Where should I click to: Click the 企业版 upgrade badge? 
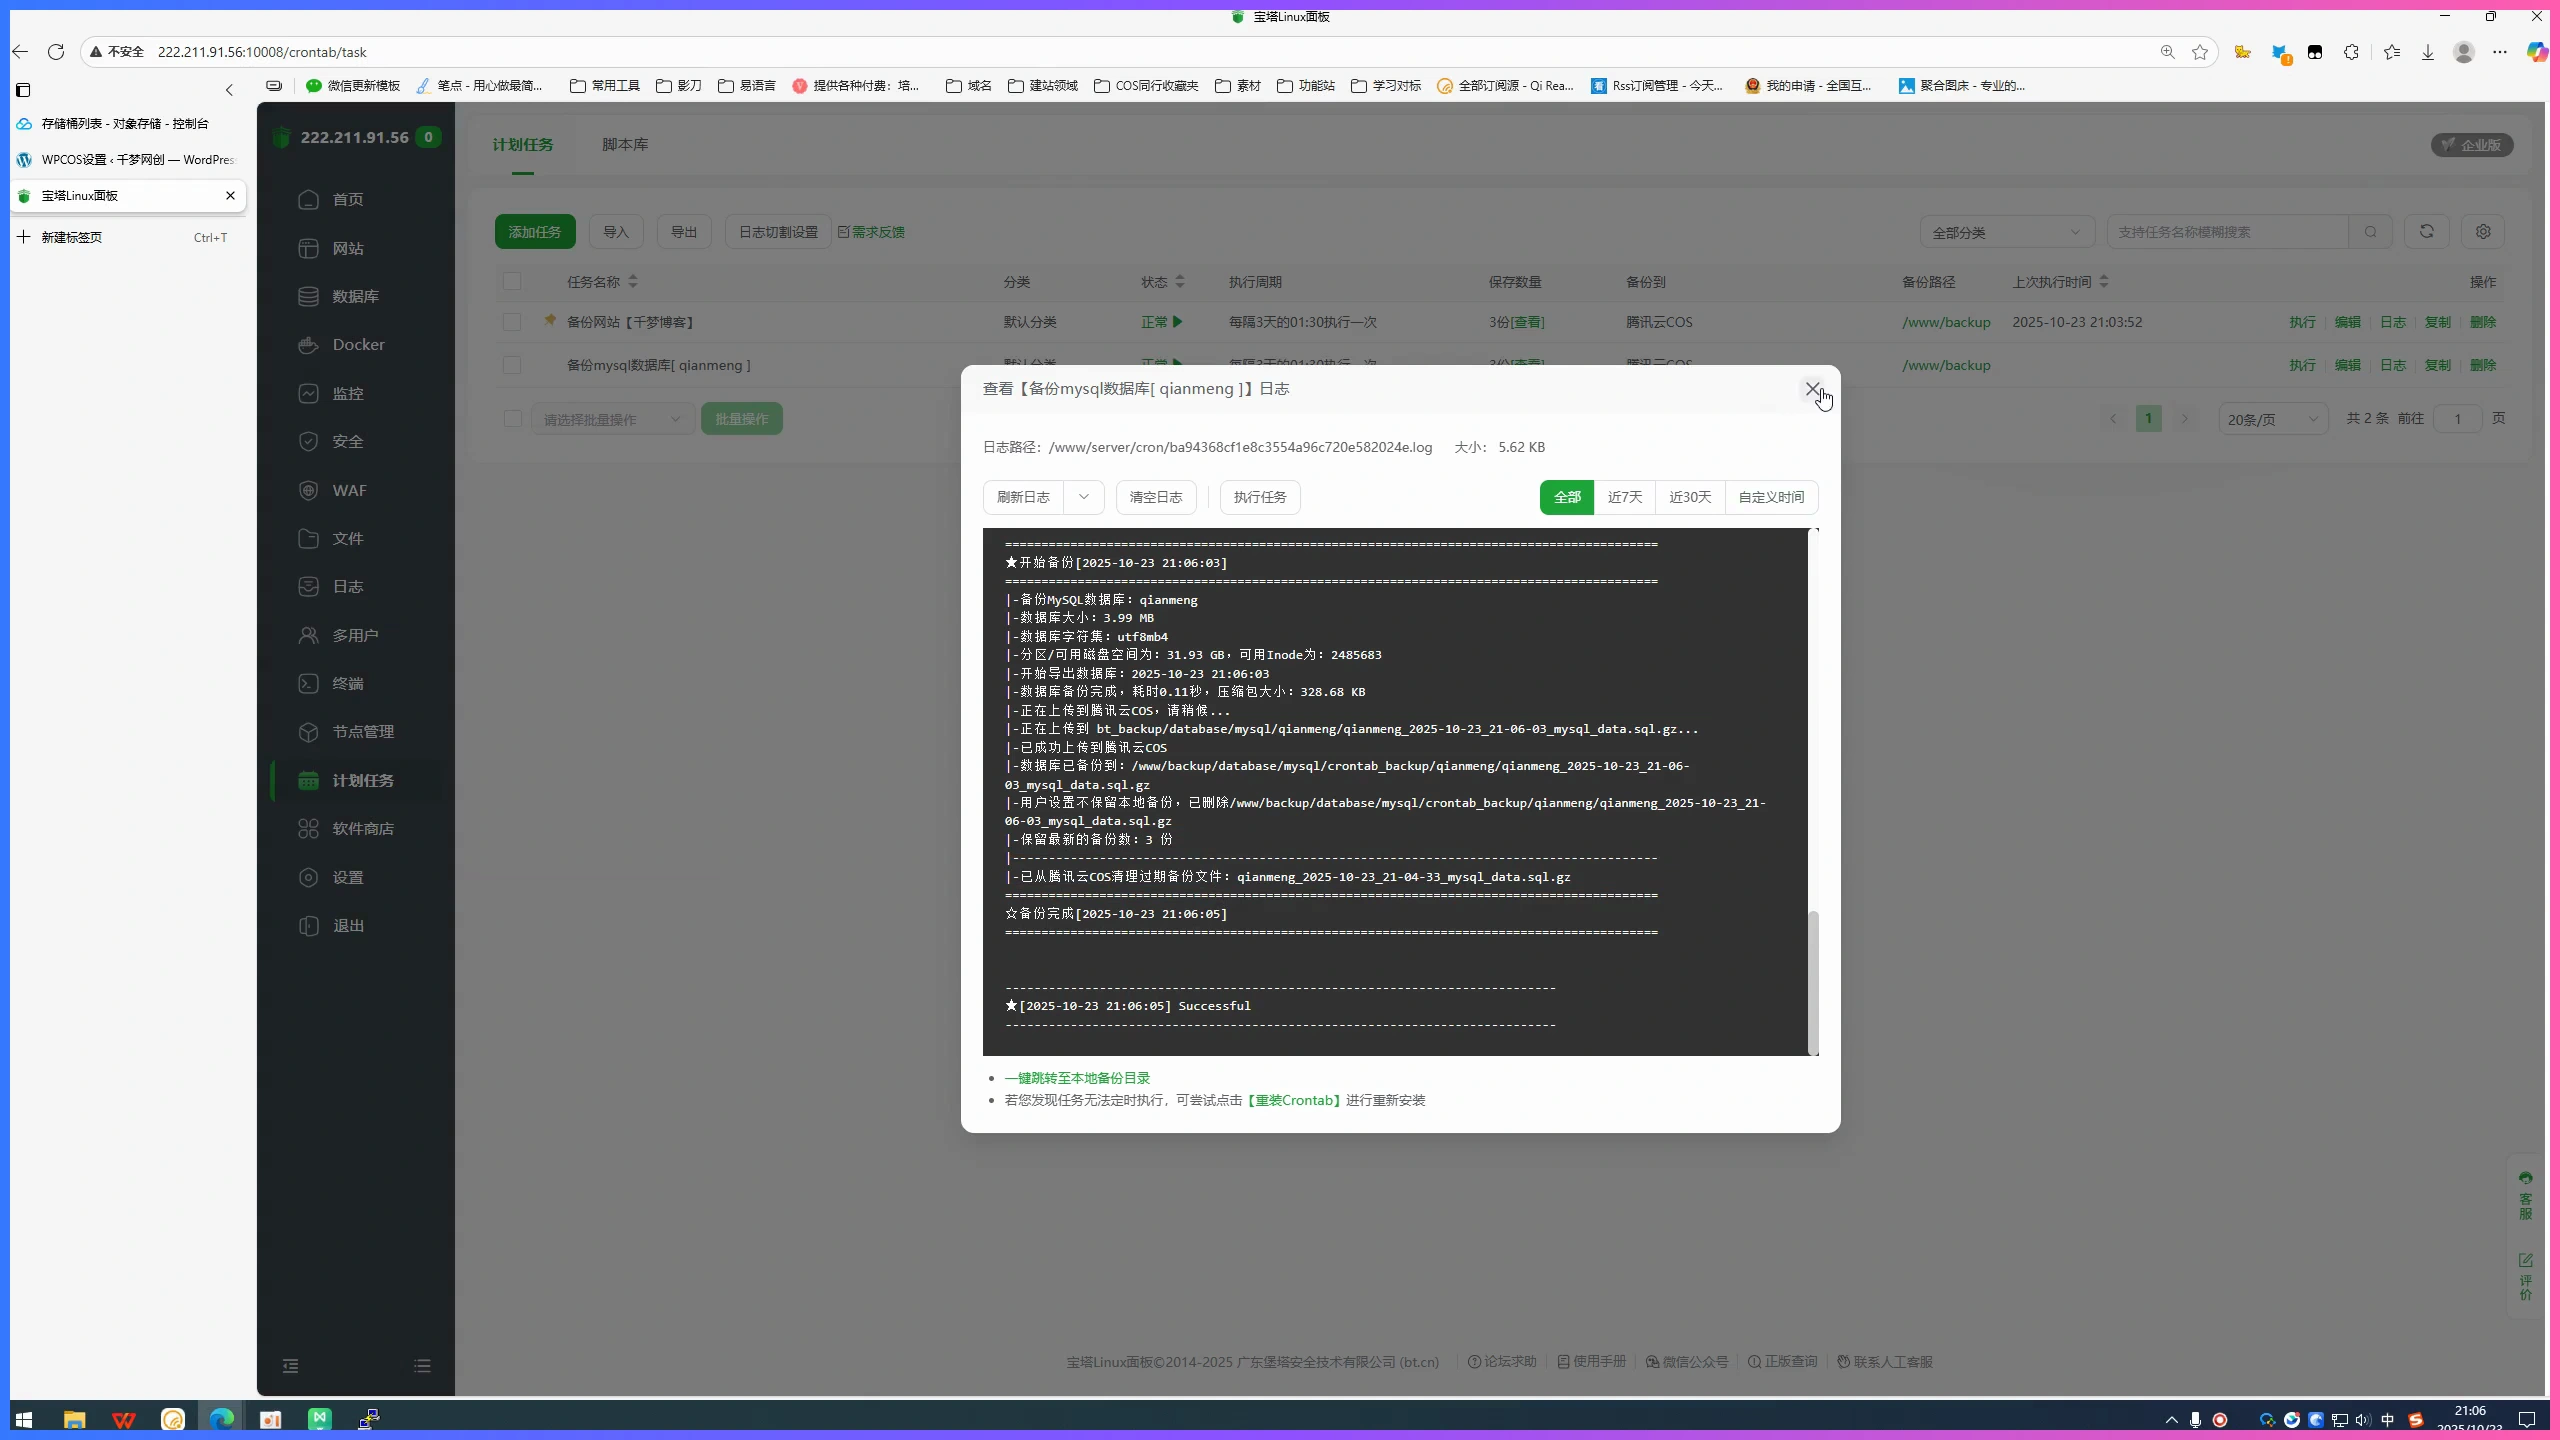(2472, 145)
